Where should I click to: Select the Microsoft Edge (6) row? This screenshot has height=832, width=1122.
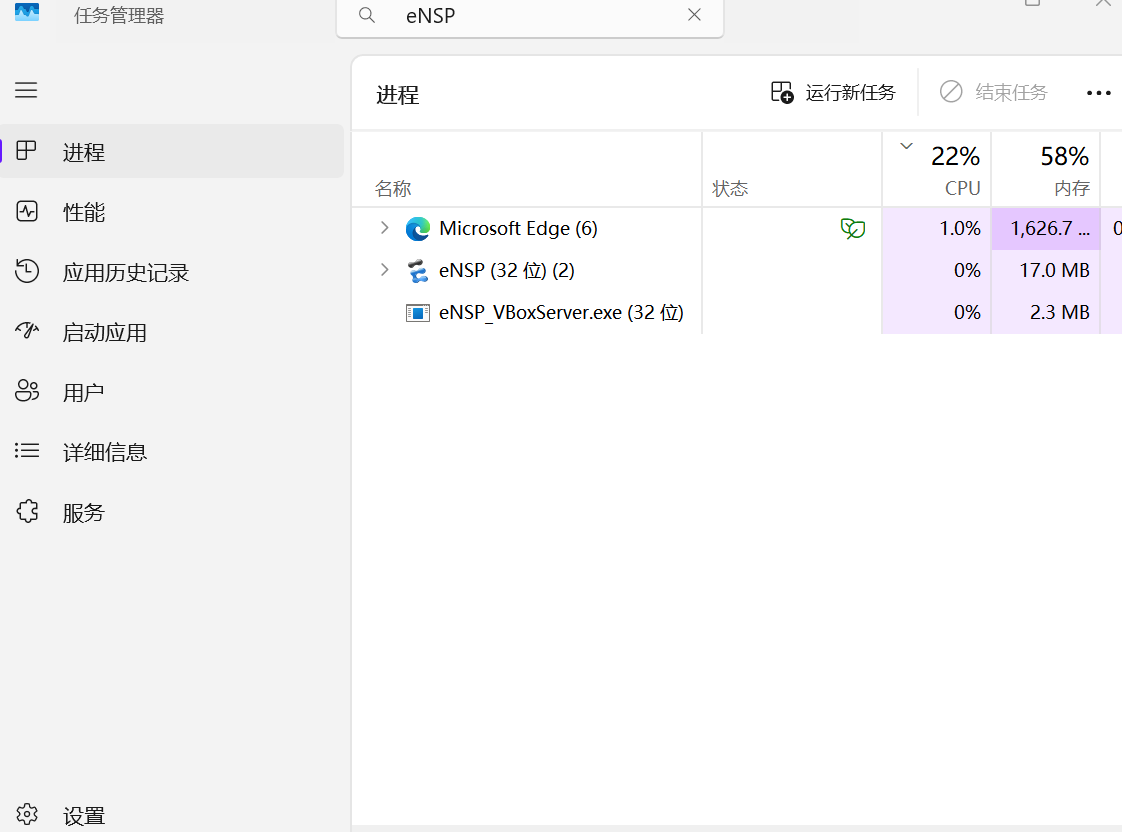[x=737, y=228]
